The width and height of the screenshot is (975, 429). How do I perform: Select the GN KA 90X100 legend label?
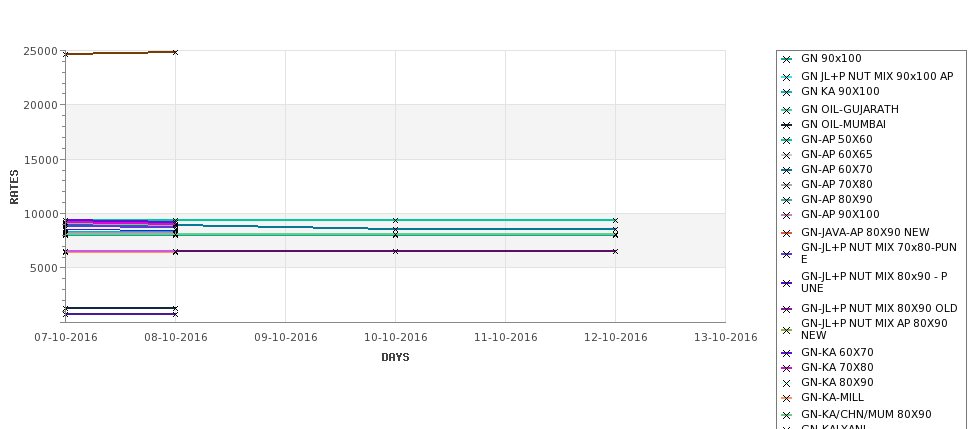click(x=840, y=91)
